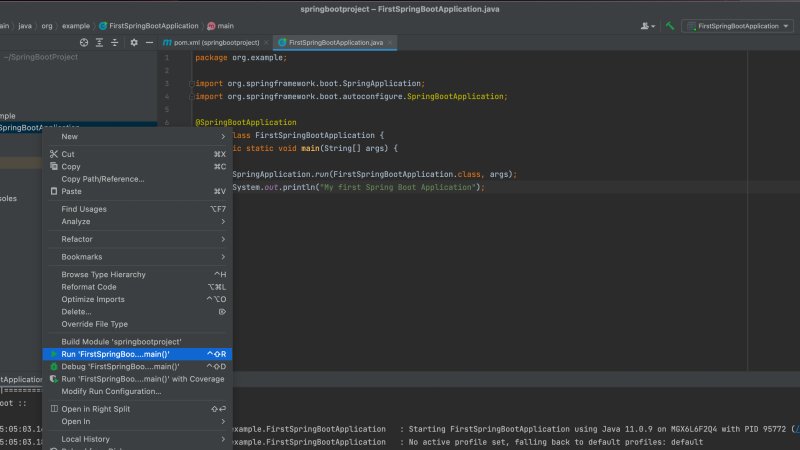The height and width of the screenshot is (450, 800).
Task: Click the green Run triangle icon in menu
Action: (54, 354)
